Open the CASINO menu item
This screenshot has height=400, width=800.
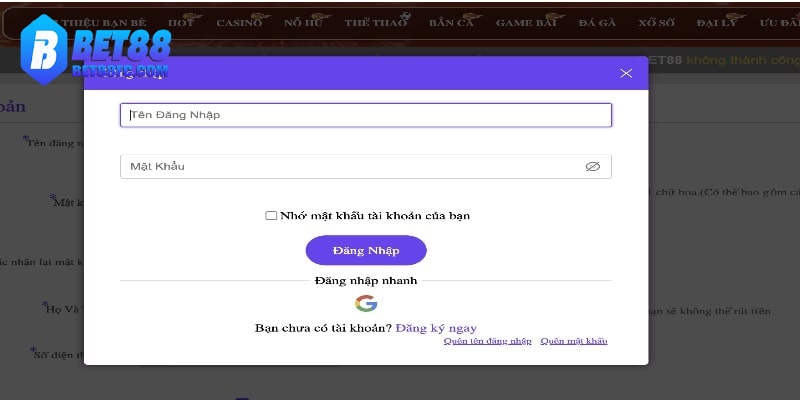click(239, 22)
